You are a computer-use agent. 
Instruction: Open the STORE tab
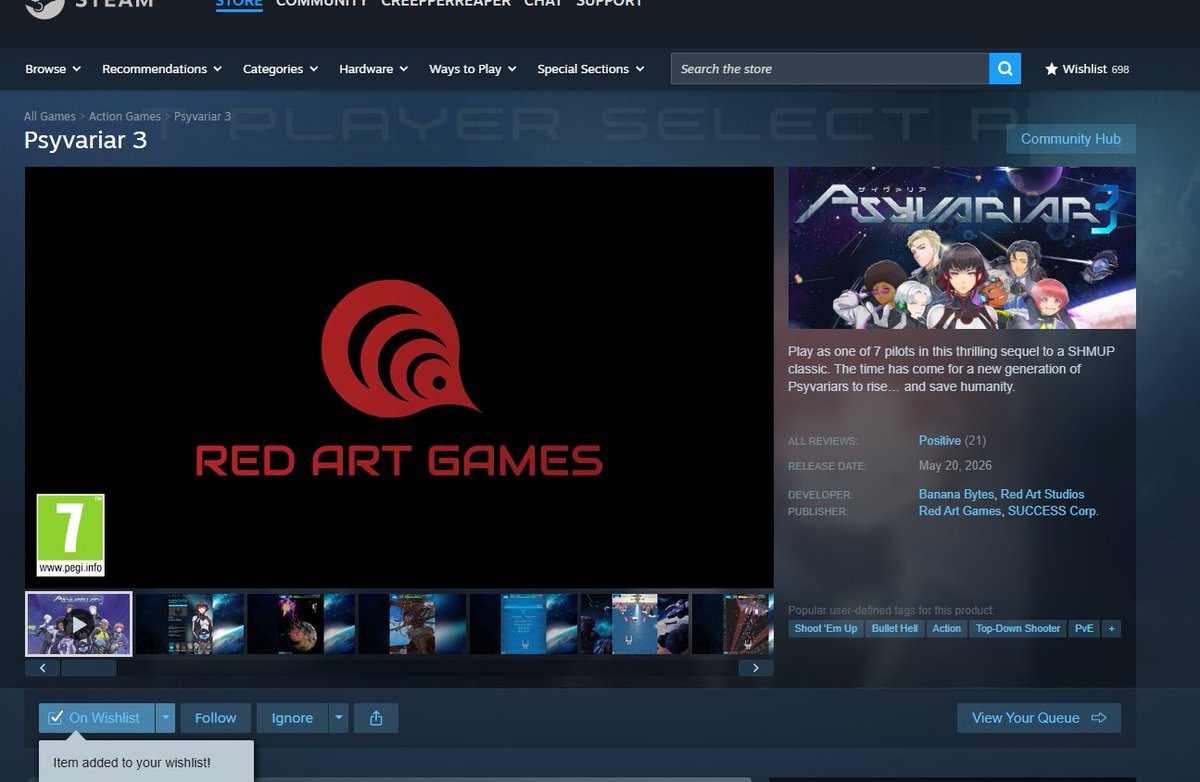[x=239, y=4]
